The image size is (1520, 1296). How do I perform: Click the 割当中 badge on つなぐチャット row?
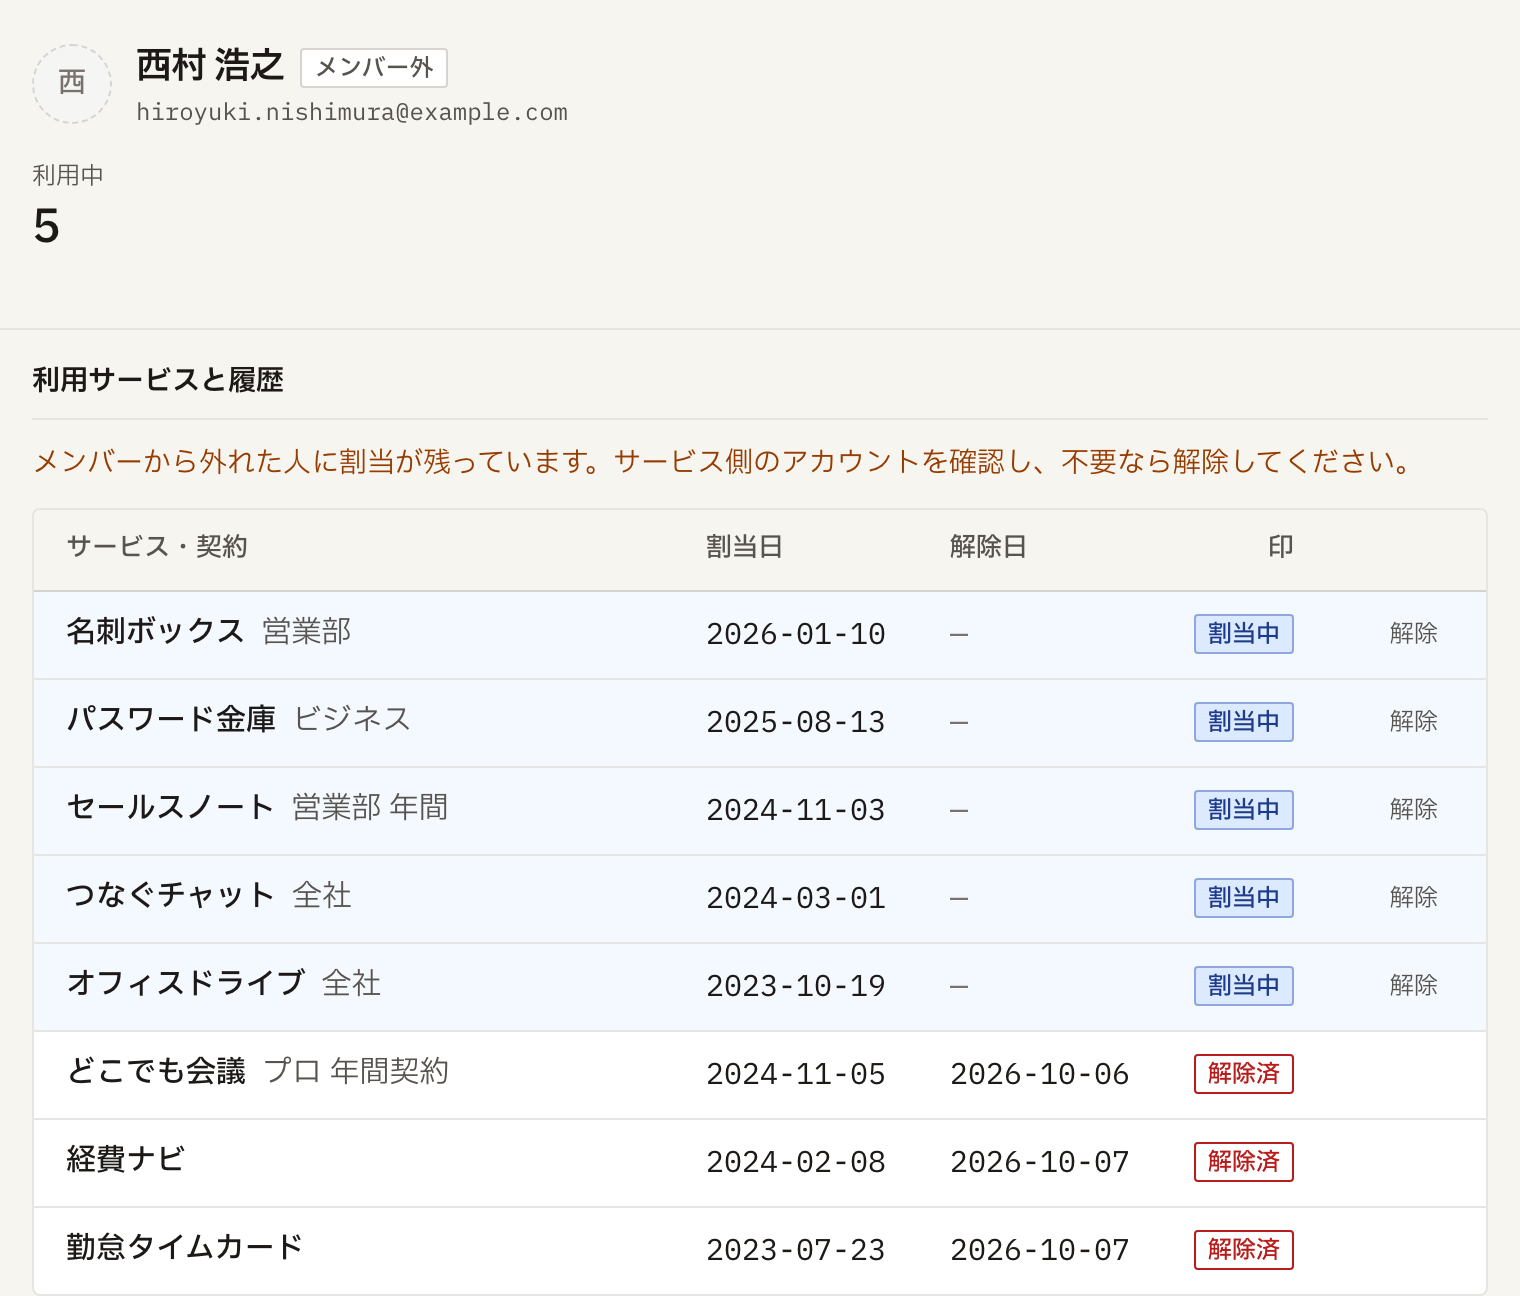[1244, 898]
